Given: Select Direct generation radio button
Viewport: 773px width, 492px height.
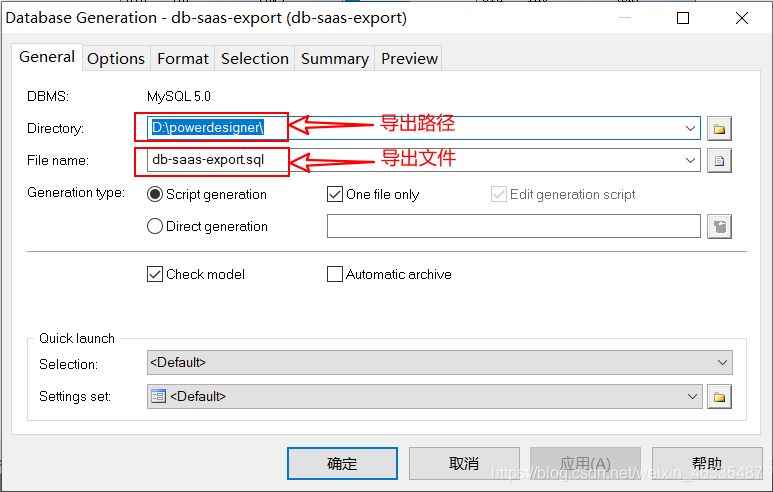Looking at the screenshot, I should 155,226.
